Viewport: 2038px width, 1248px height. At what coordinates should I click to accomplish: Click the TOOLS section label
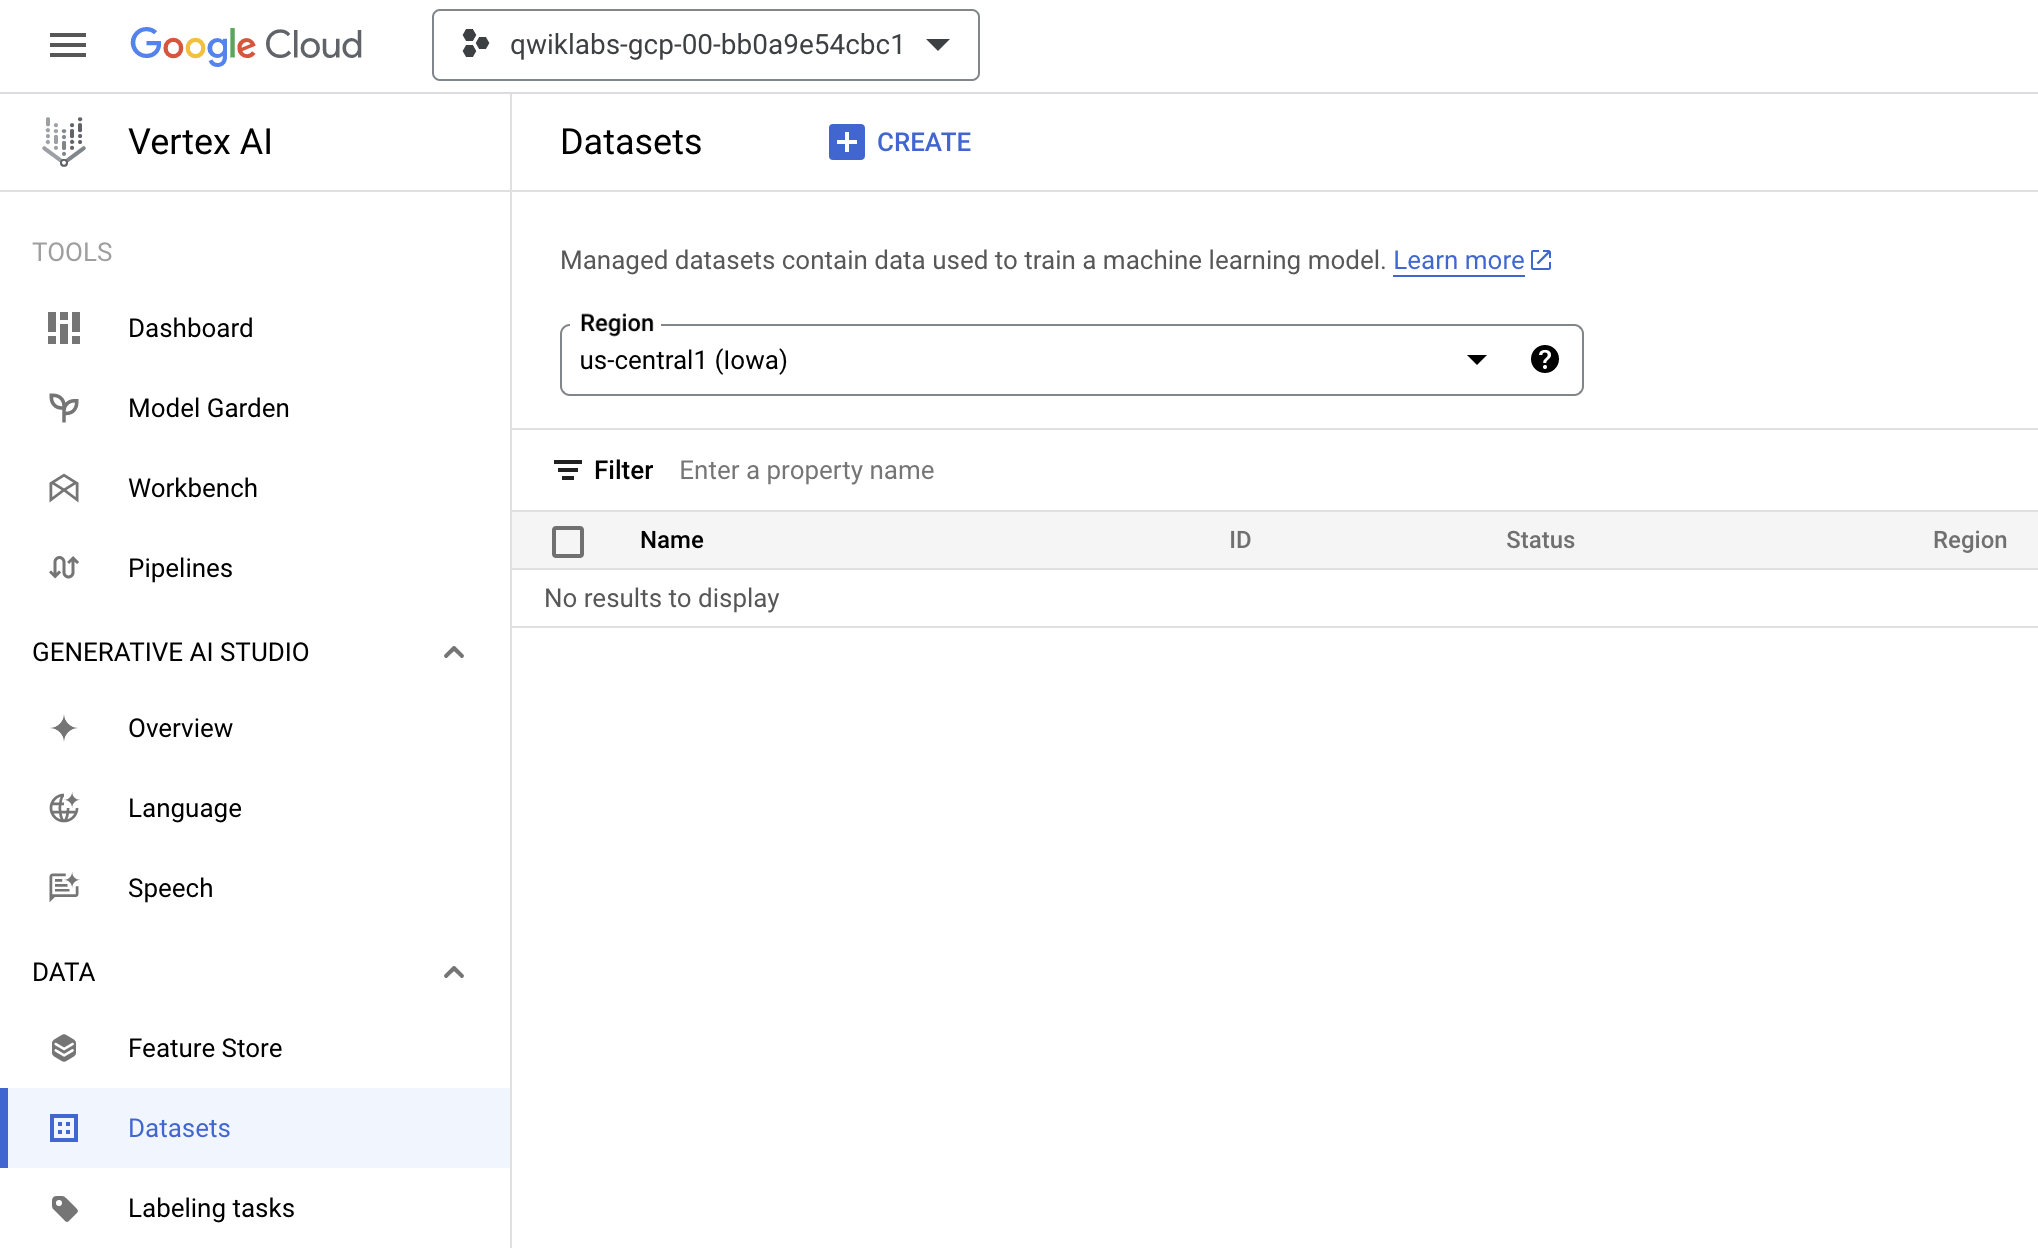coord(72,252)
